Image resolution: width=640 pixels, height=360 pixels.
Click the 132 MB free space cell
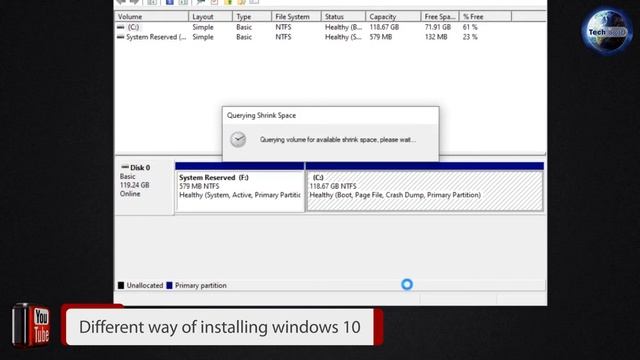coord(436,37)
